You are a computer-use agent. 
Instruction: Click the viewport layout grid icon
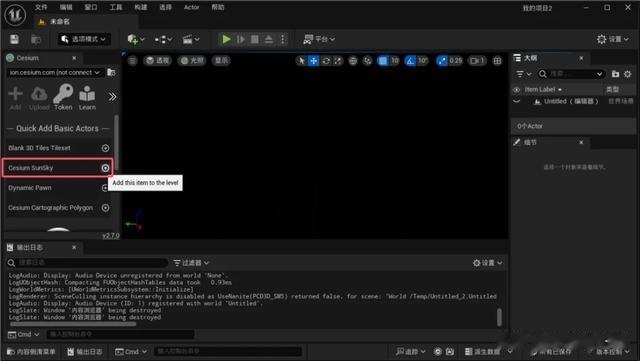(x=497, y=61)
